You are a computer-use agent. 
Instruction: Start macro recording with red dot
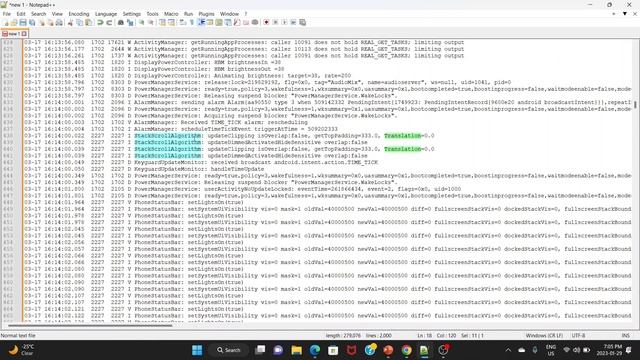pos(266,22)
